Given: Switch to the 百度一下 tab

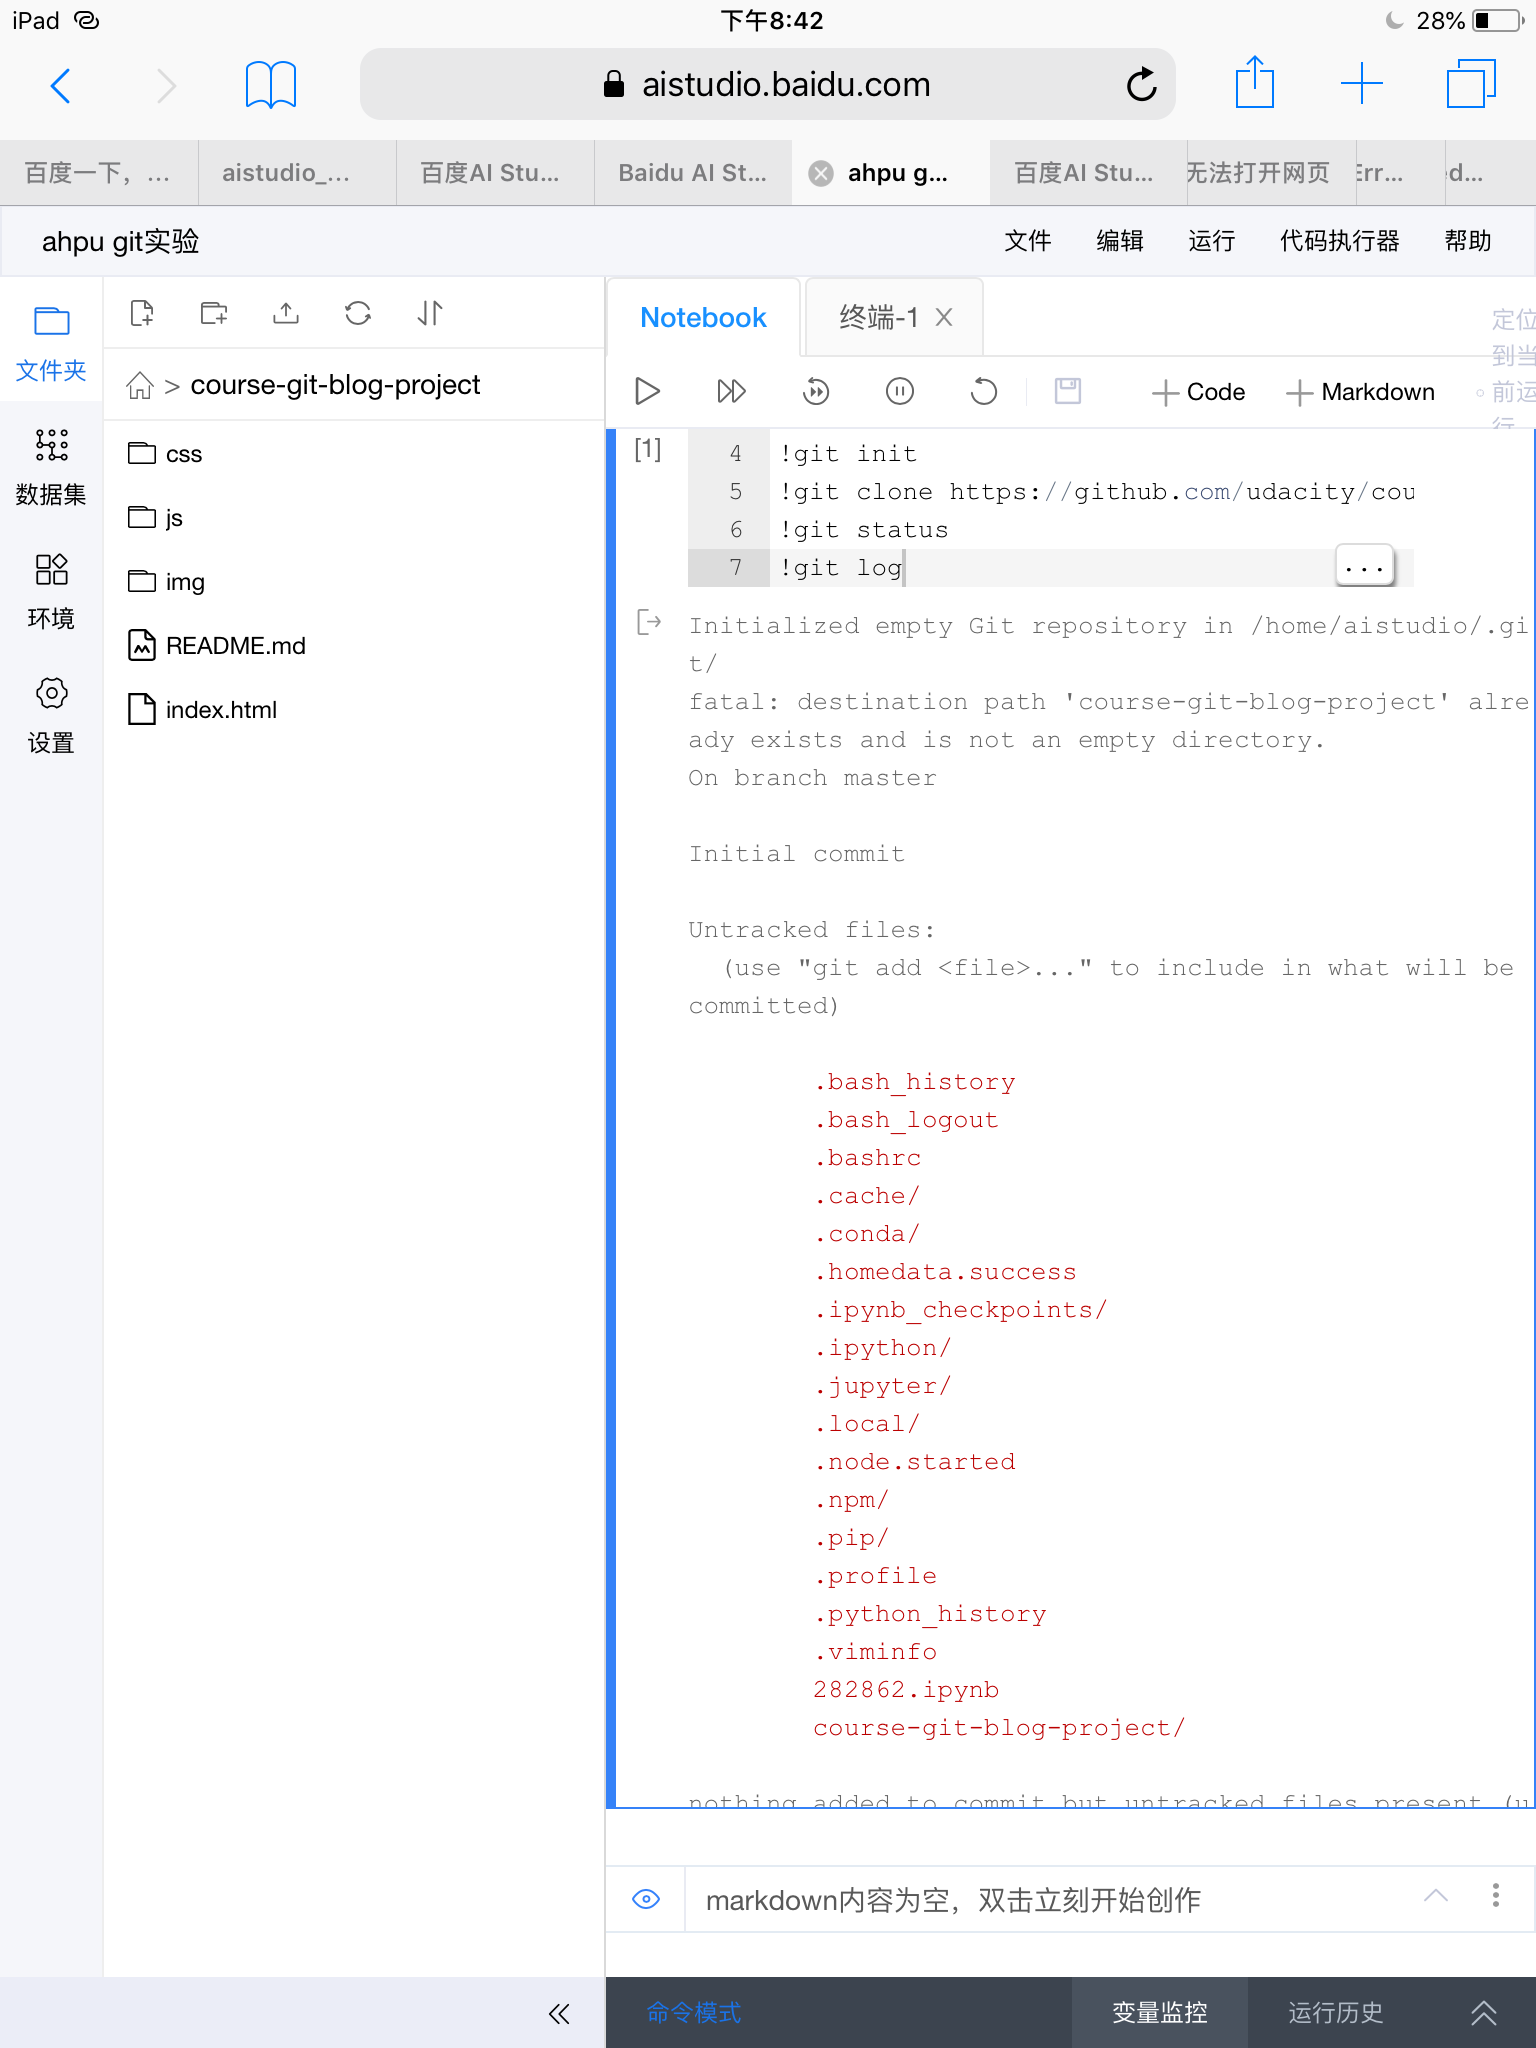Looking at the screenshot, I should pos(98,173).
